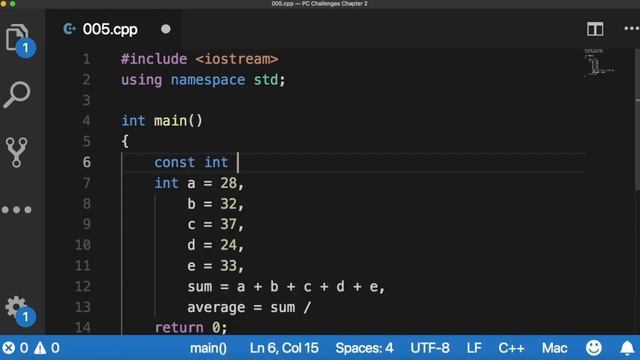Click the window title 005.cpp text
The image size is (640, 360).
282,4
